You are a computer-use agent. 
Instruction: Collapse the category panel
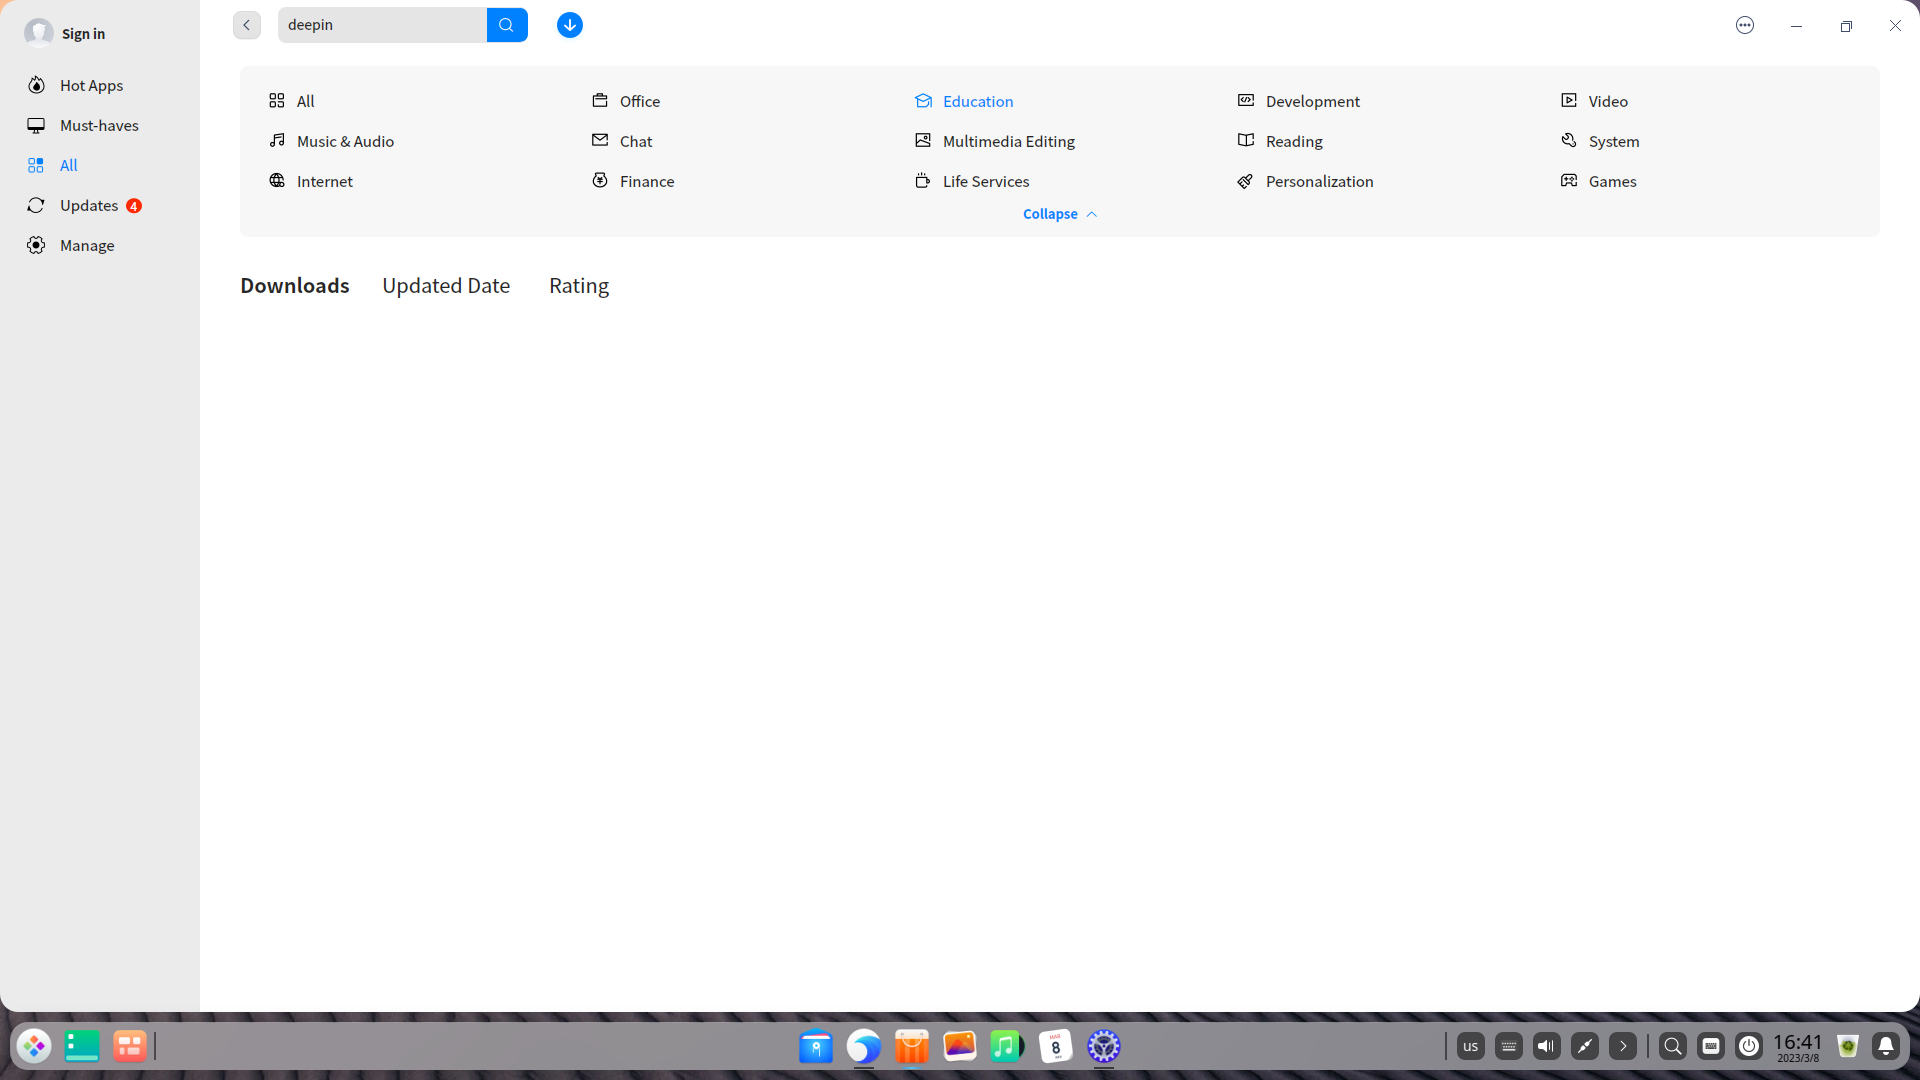[1060, 214]
